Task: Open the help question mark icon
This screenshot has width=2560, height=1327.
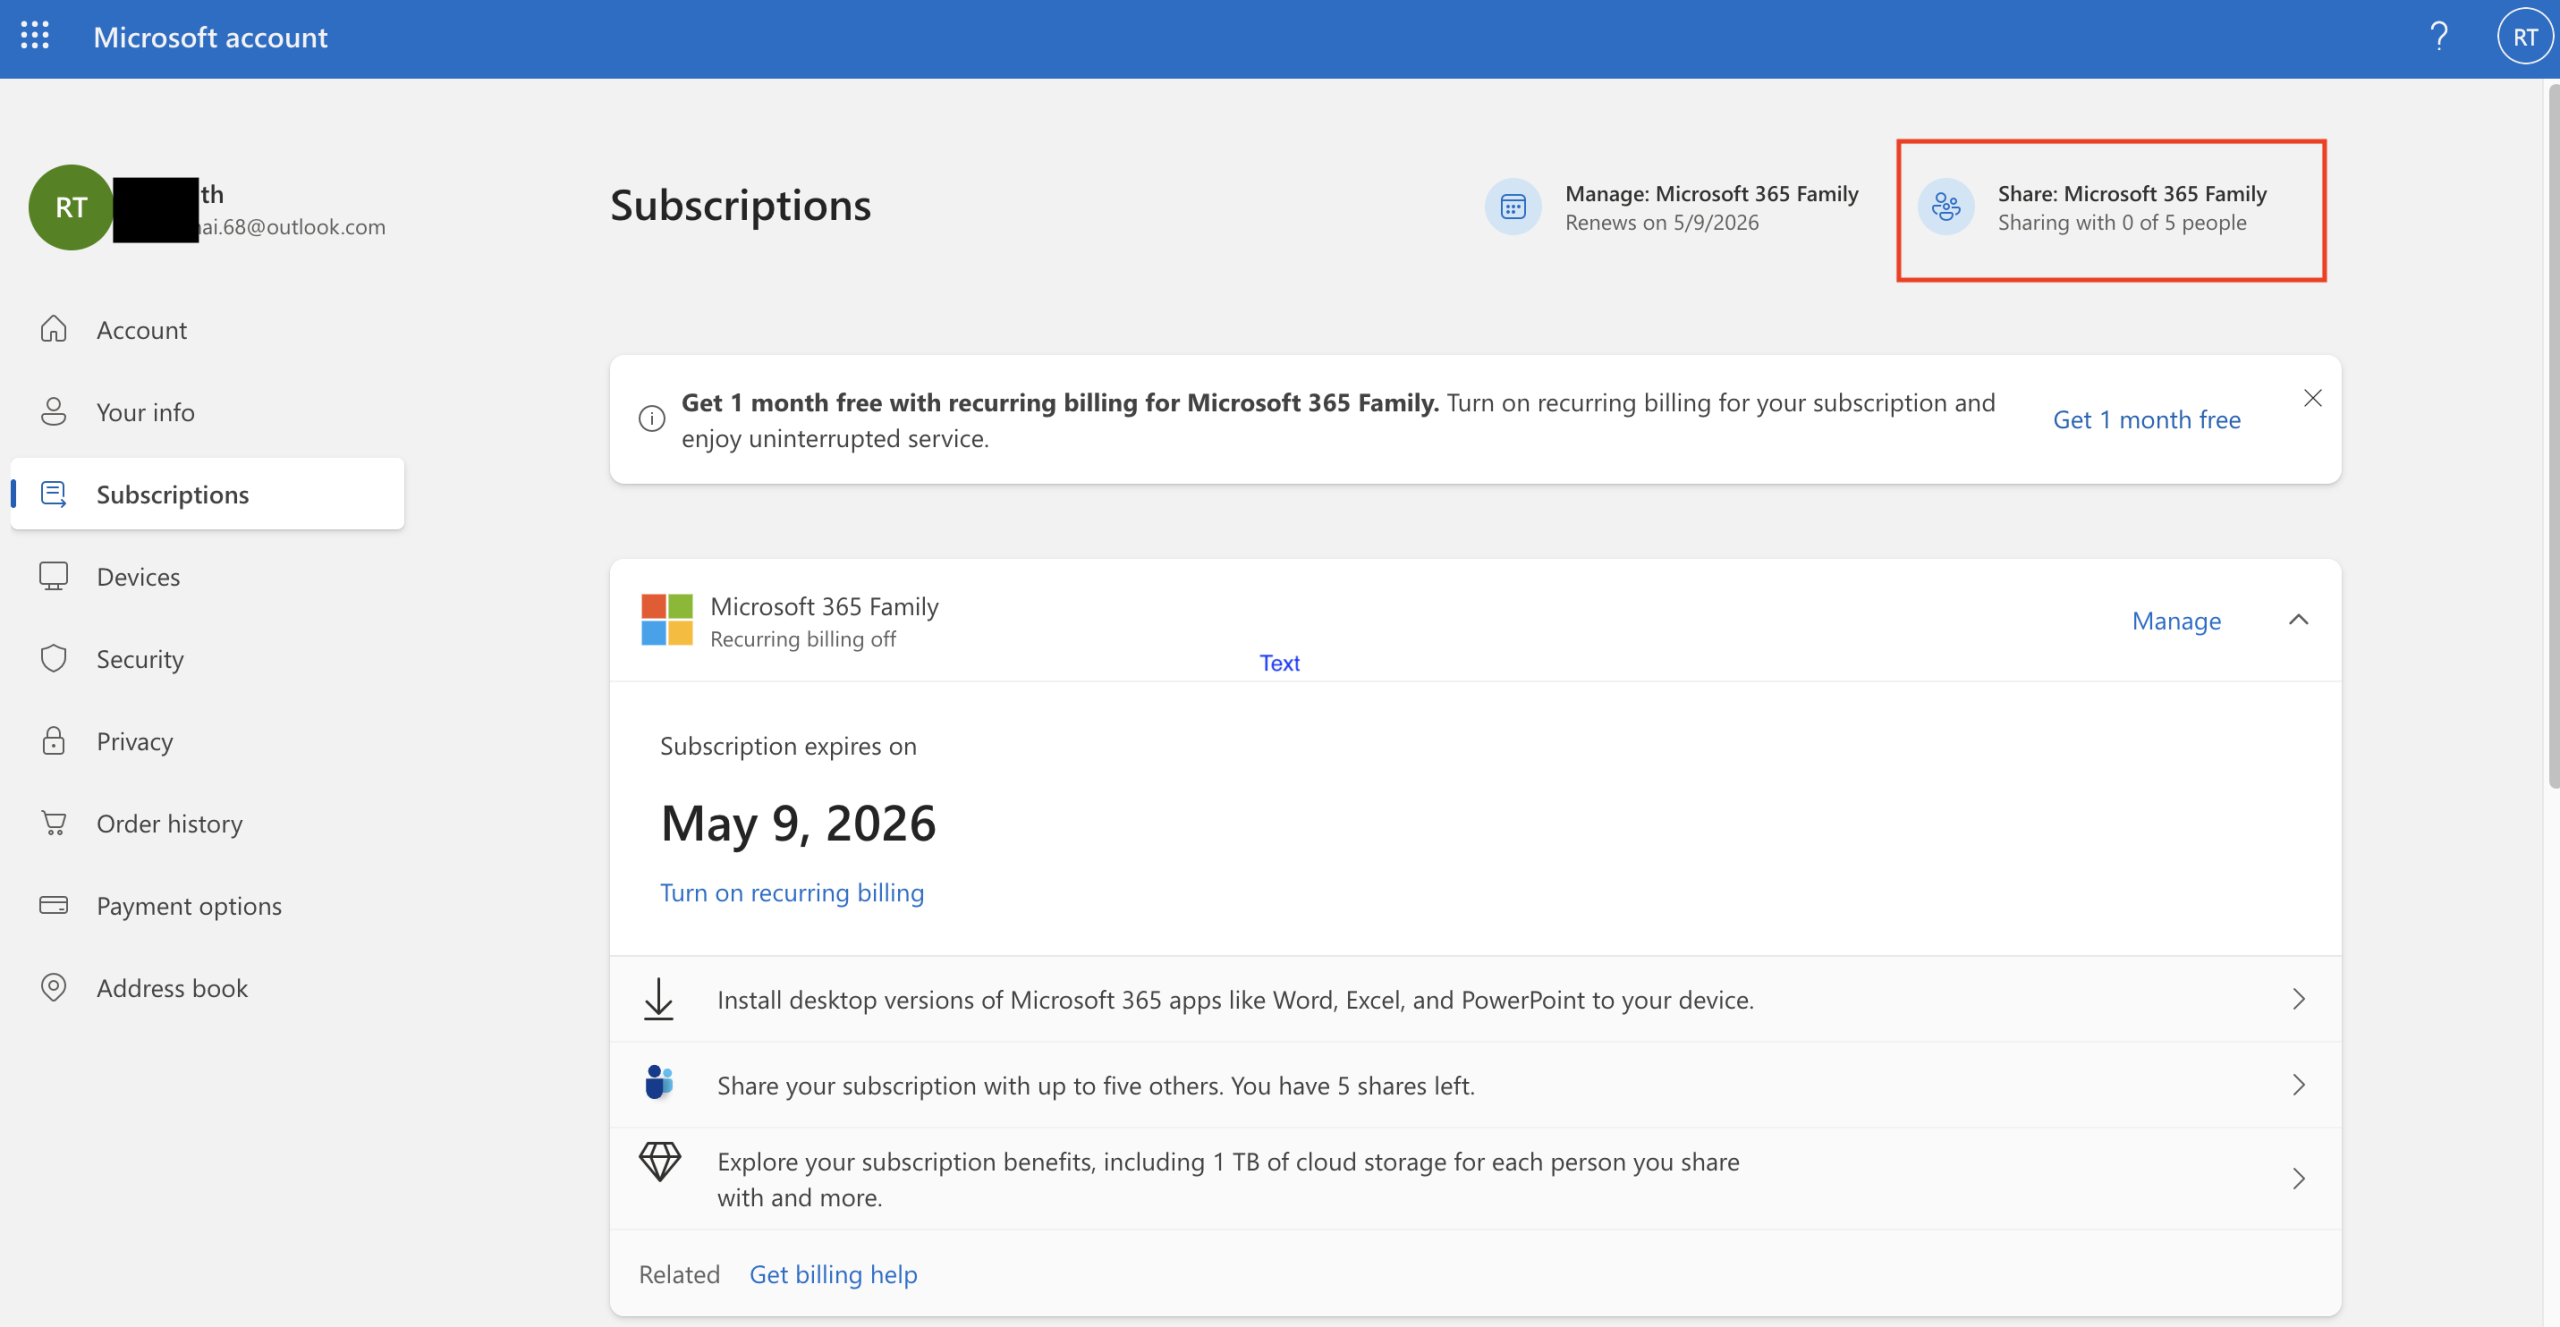Action: pyautogui.click(x=2438, y=37)
